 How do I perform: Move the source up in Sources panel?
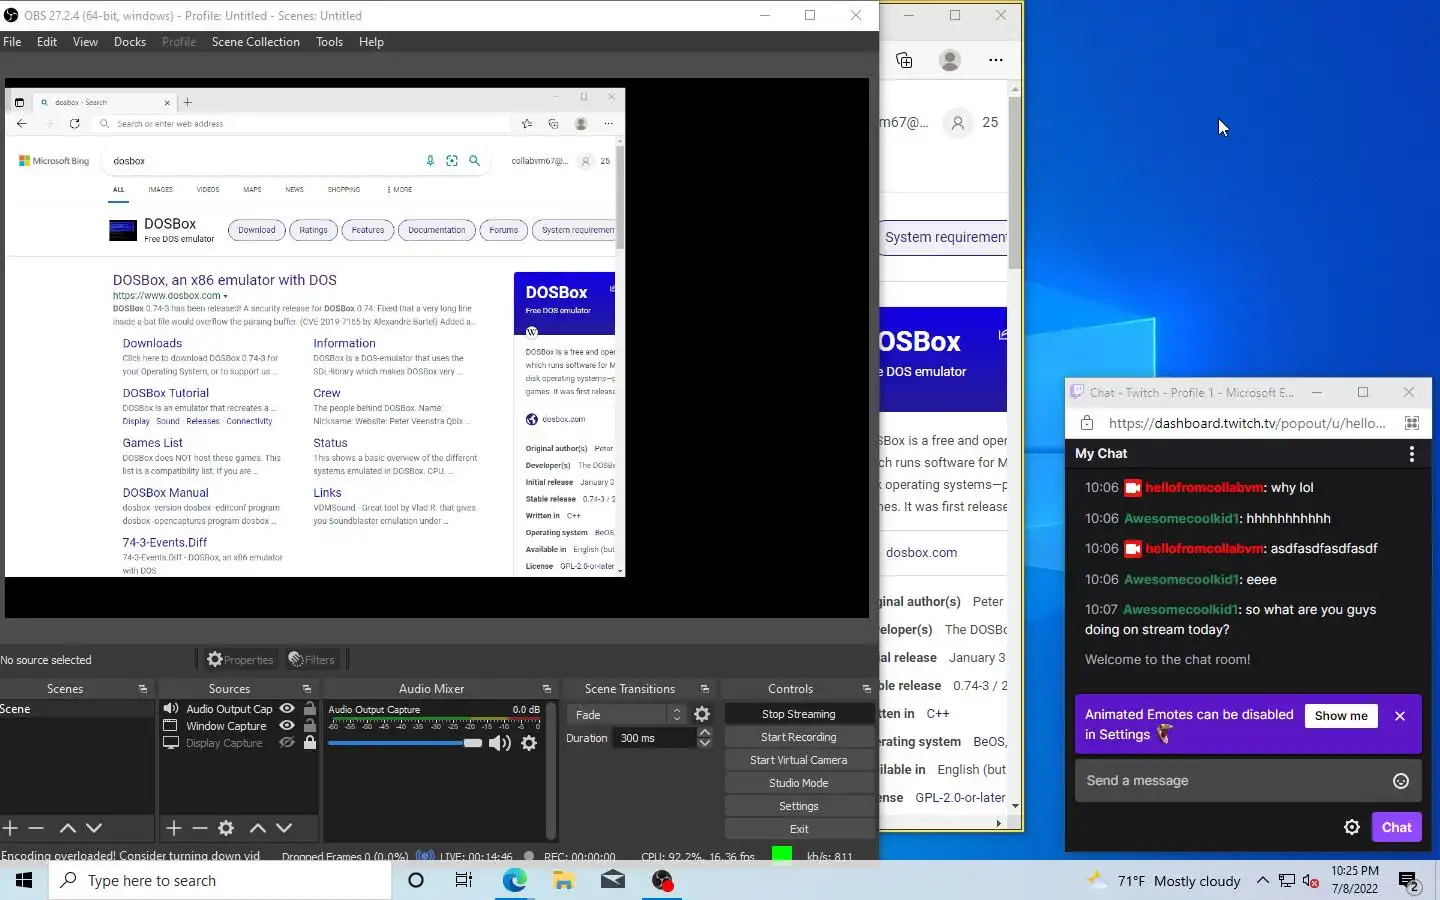(257, 828)
